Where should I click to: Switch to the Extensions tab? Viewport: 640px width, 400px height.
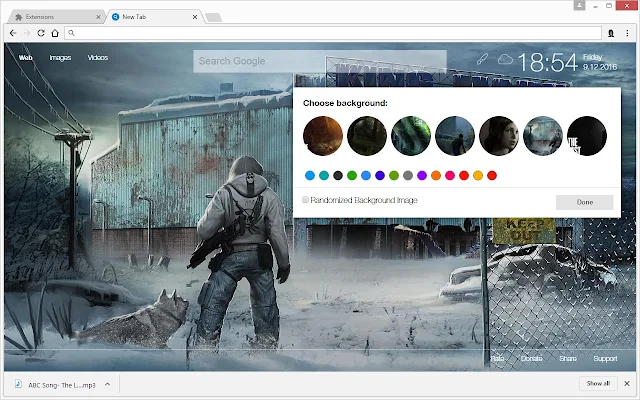click(55, 17)
